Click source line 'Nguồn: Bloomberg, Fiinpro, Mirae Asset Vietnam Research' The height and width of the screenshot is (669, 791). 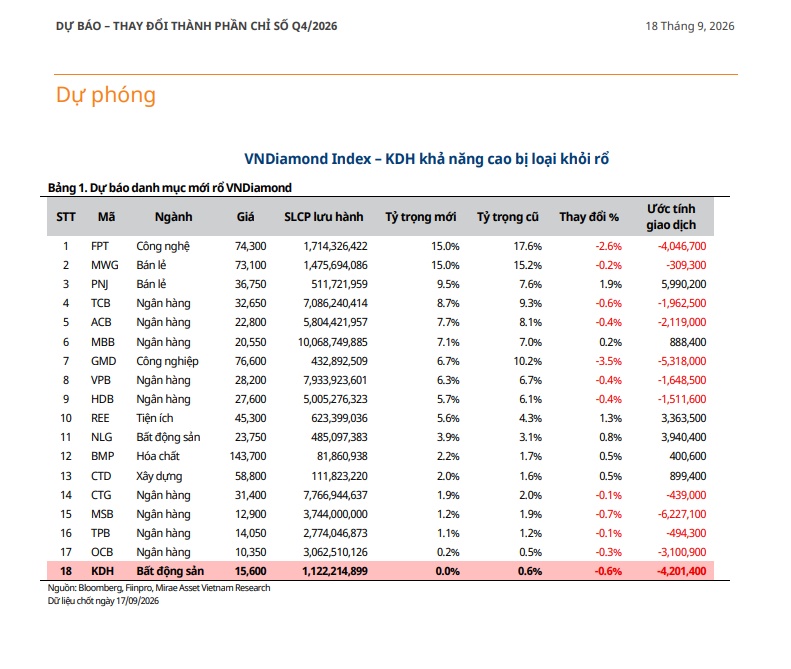pos(159,588)
